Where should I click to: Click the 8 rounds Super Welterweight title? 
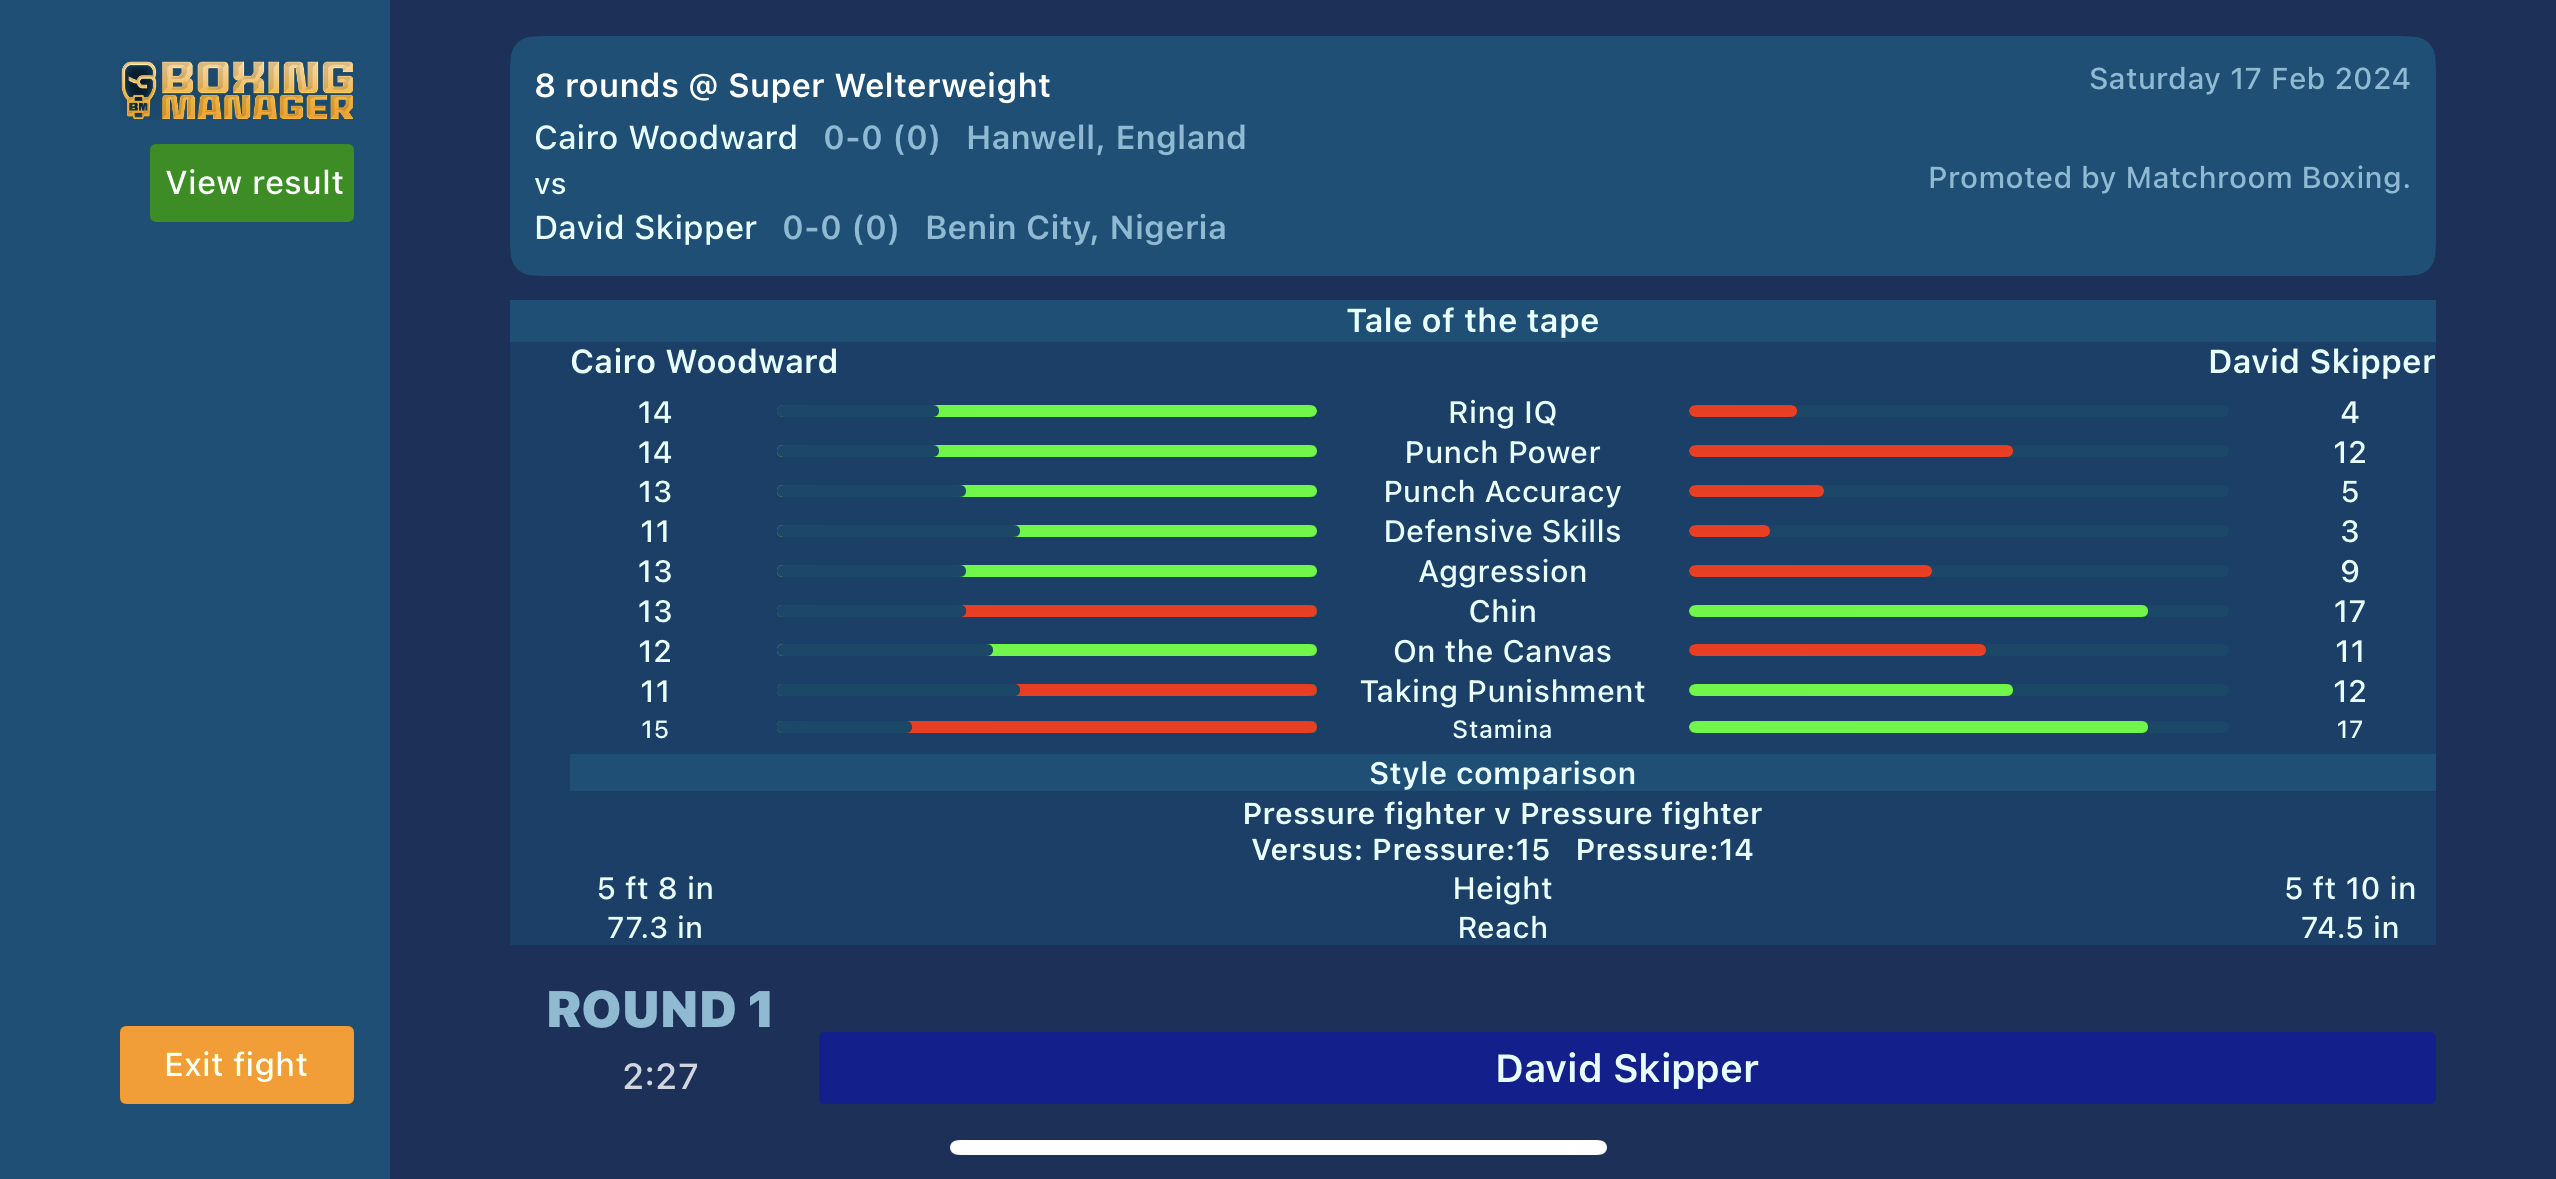pyautogui.click(x=792, y=86)
